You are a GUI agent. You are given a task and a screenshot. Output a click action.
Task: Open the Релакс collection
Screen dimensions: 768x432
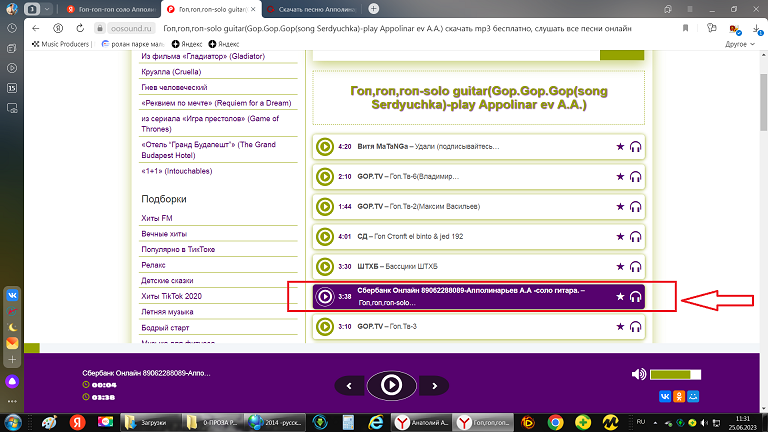[x=153, y=265]
